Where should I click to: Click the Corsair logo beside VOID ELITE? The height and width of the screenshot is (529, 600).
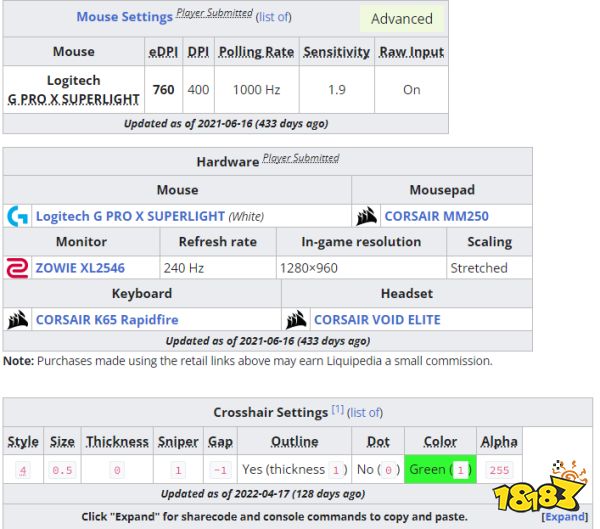click(296, 320)
